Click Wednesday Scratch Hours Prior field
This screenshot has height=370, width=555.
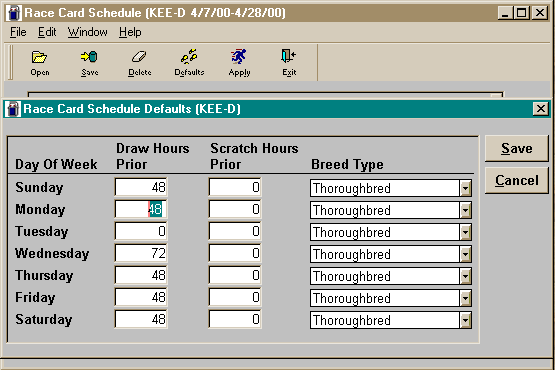coord(235,253)
